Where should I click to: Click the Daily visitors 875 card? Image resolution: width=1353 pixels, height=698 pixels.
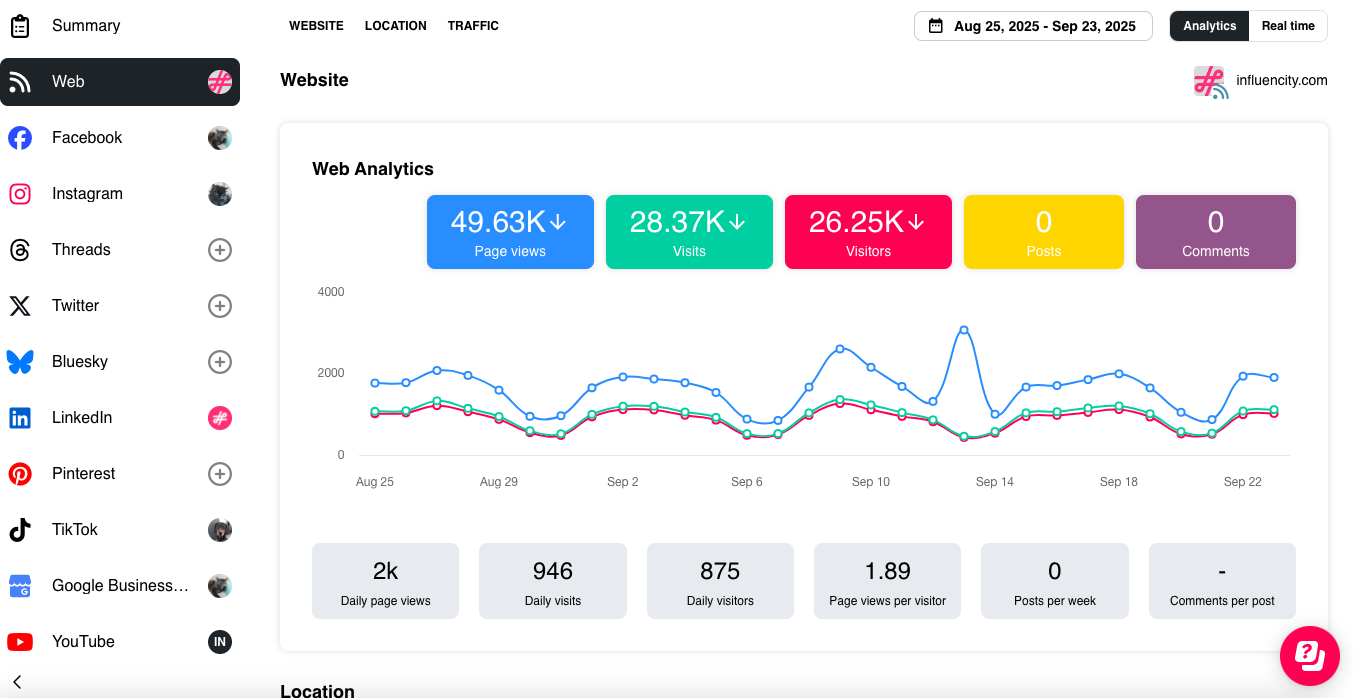(720, 581)
